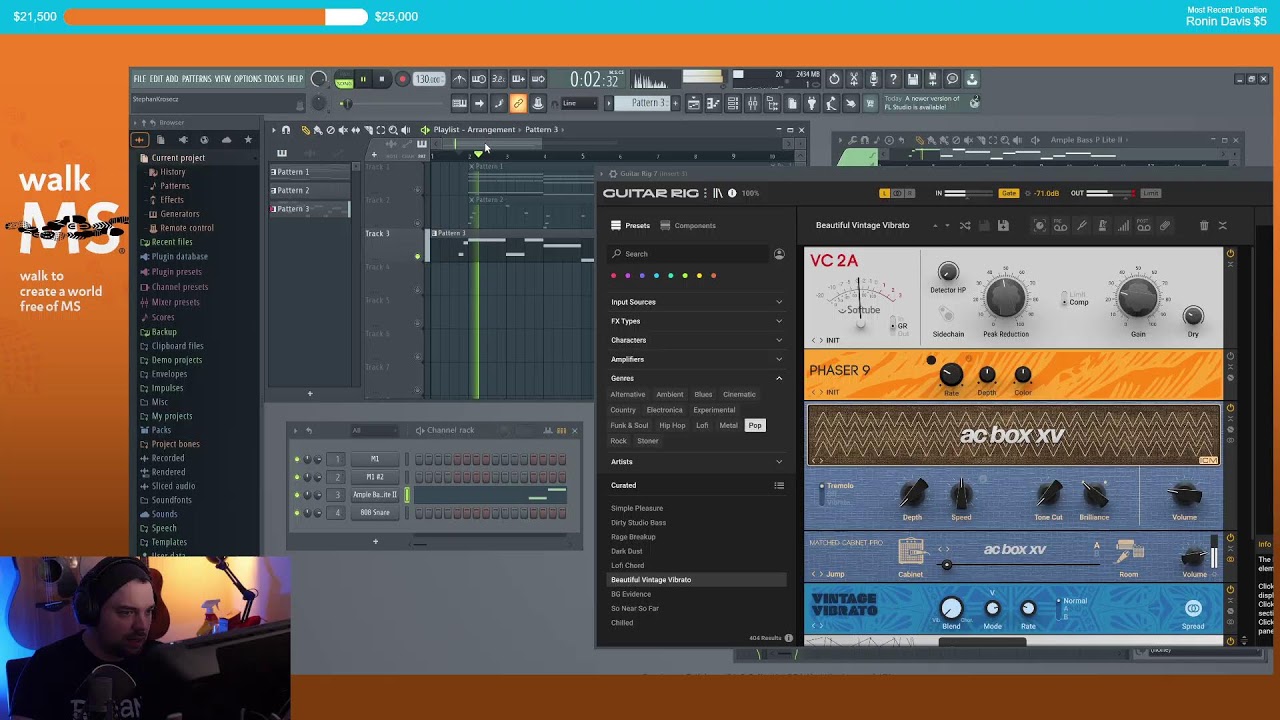The width and height of the screenshot is (1280, 720).
Task: Toggle the link-to-controller icon in orange
Action: [x=518, y=103]
